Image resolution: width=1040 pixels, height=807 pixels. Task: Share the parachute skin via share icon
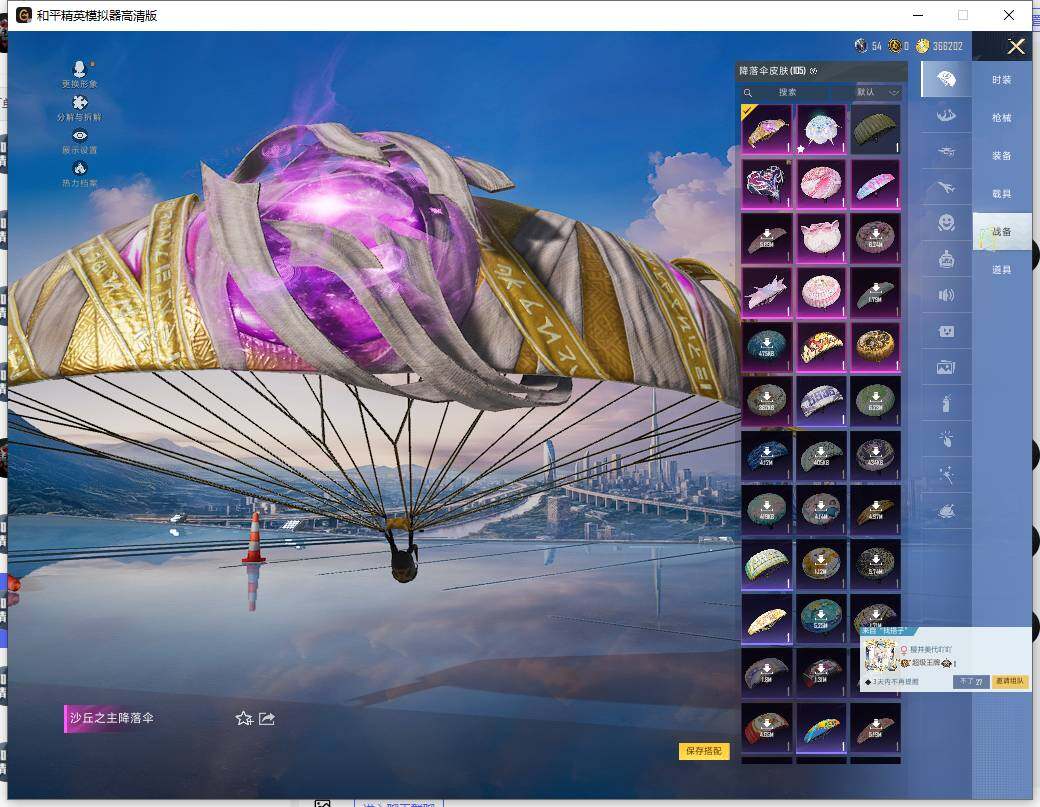pos(267,718)
